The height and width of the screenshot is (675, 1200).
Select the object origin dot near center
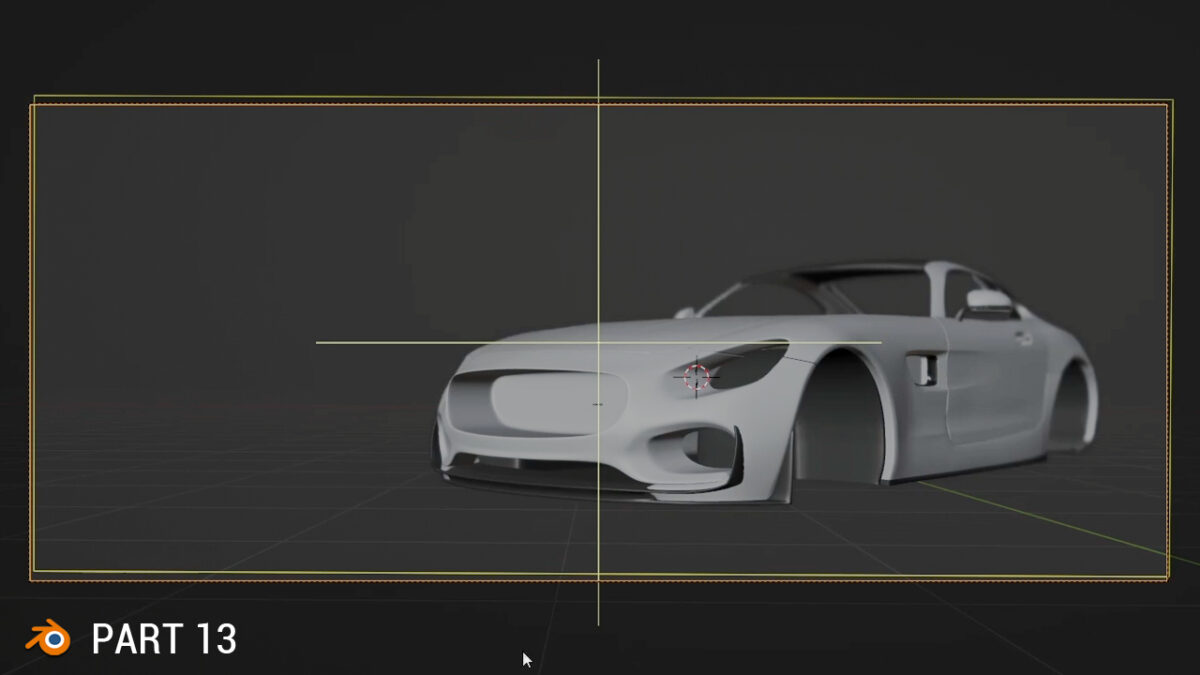point(597,404)
